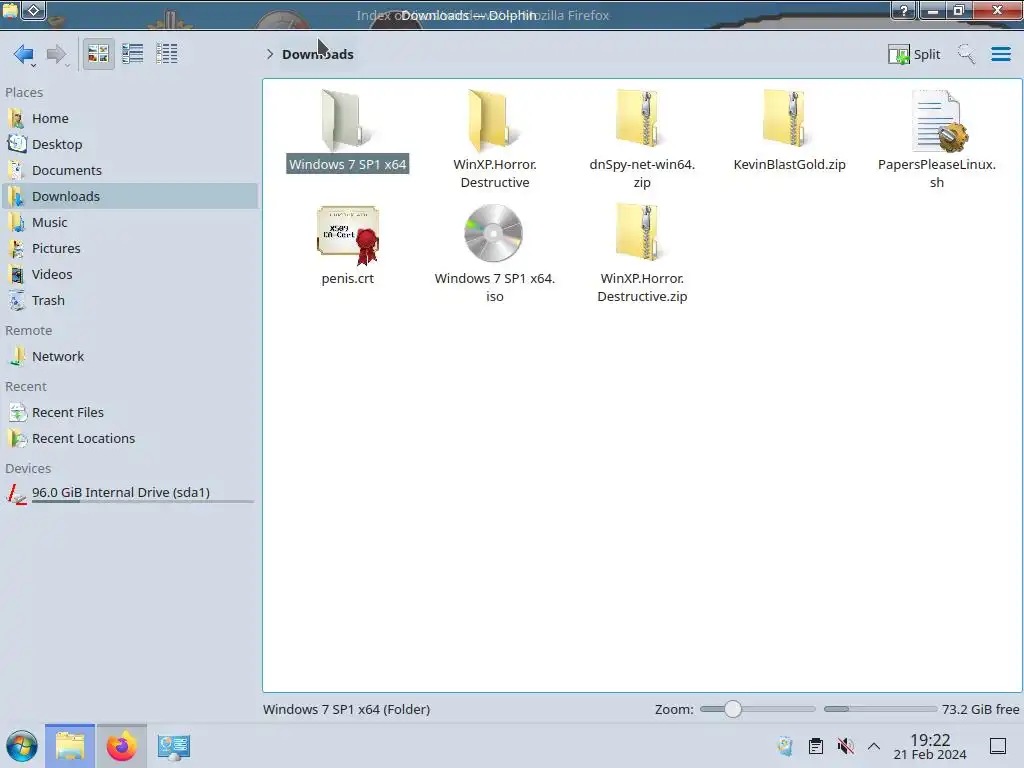Switch to Details view mode
The image size is (1024, 768).
click(167, 54)
